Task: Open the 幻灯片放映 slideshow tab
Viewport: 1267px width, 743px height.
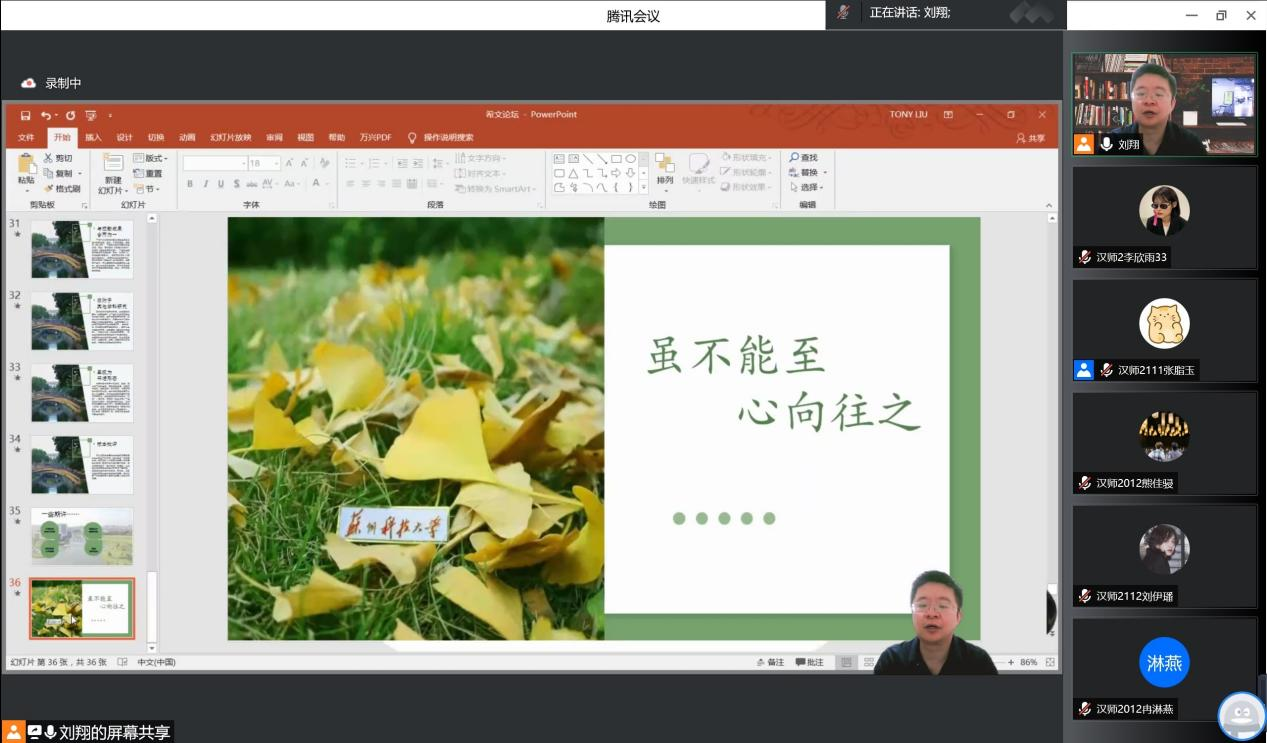Action: pos(230,138)
